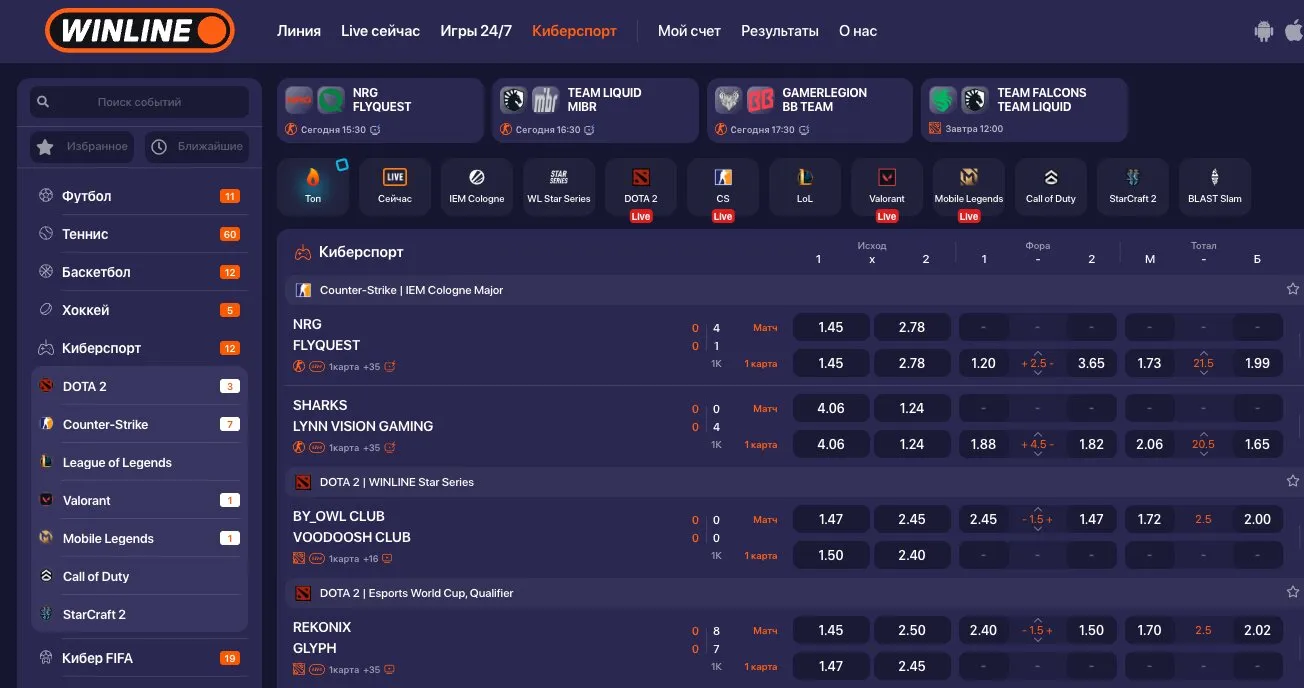This screenshot has width=1304, height=688.
Task: Go to Киберспорт in top navigation
Action: tap(574, 31)
